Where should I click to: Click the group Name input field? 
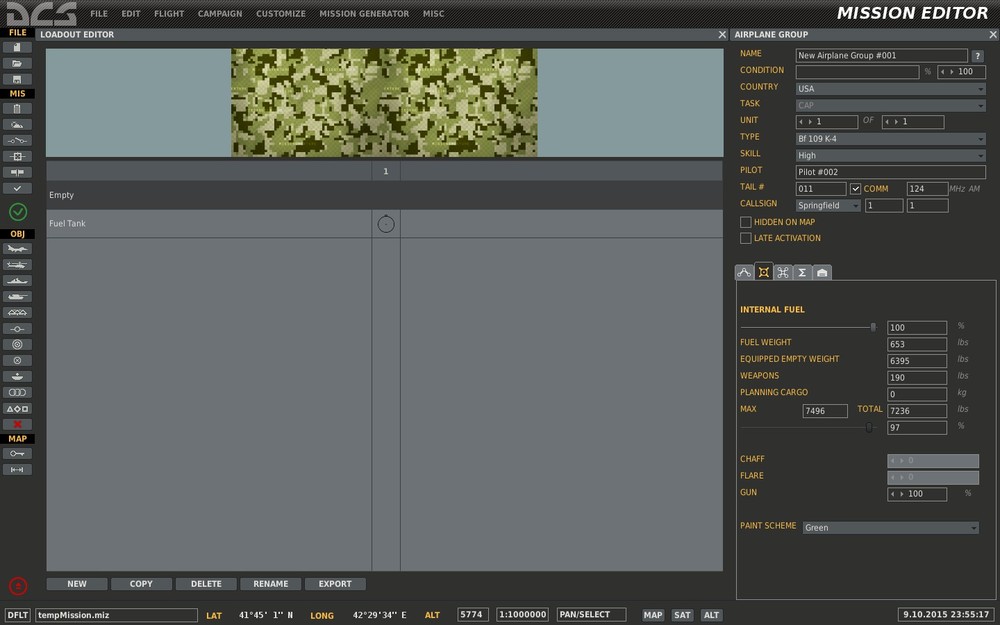(881, 55)
